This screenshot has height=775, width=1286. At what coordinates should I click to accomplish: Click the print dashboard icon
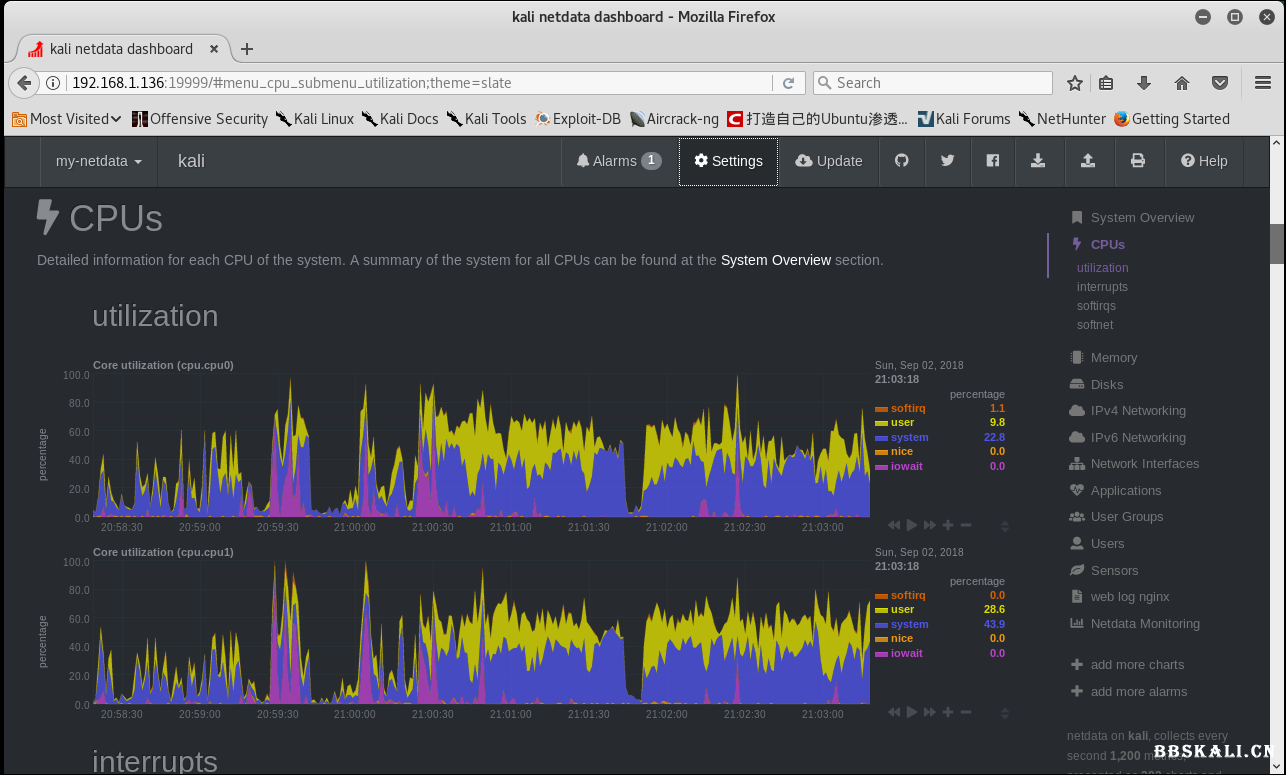1137,161
